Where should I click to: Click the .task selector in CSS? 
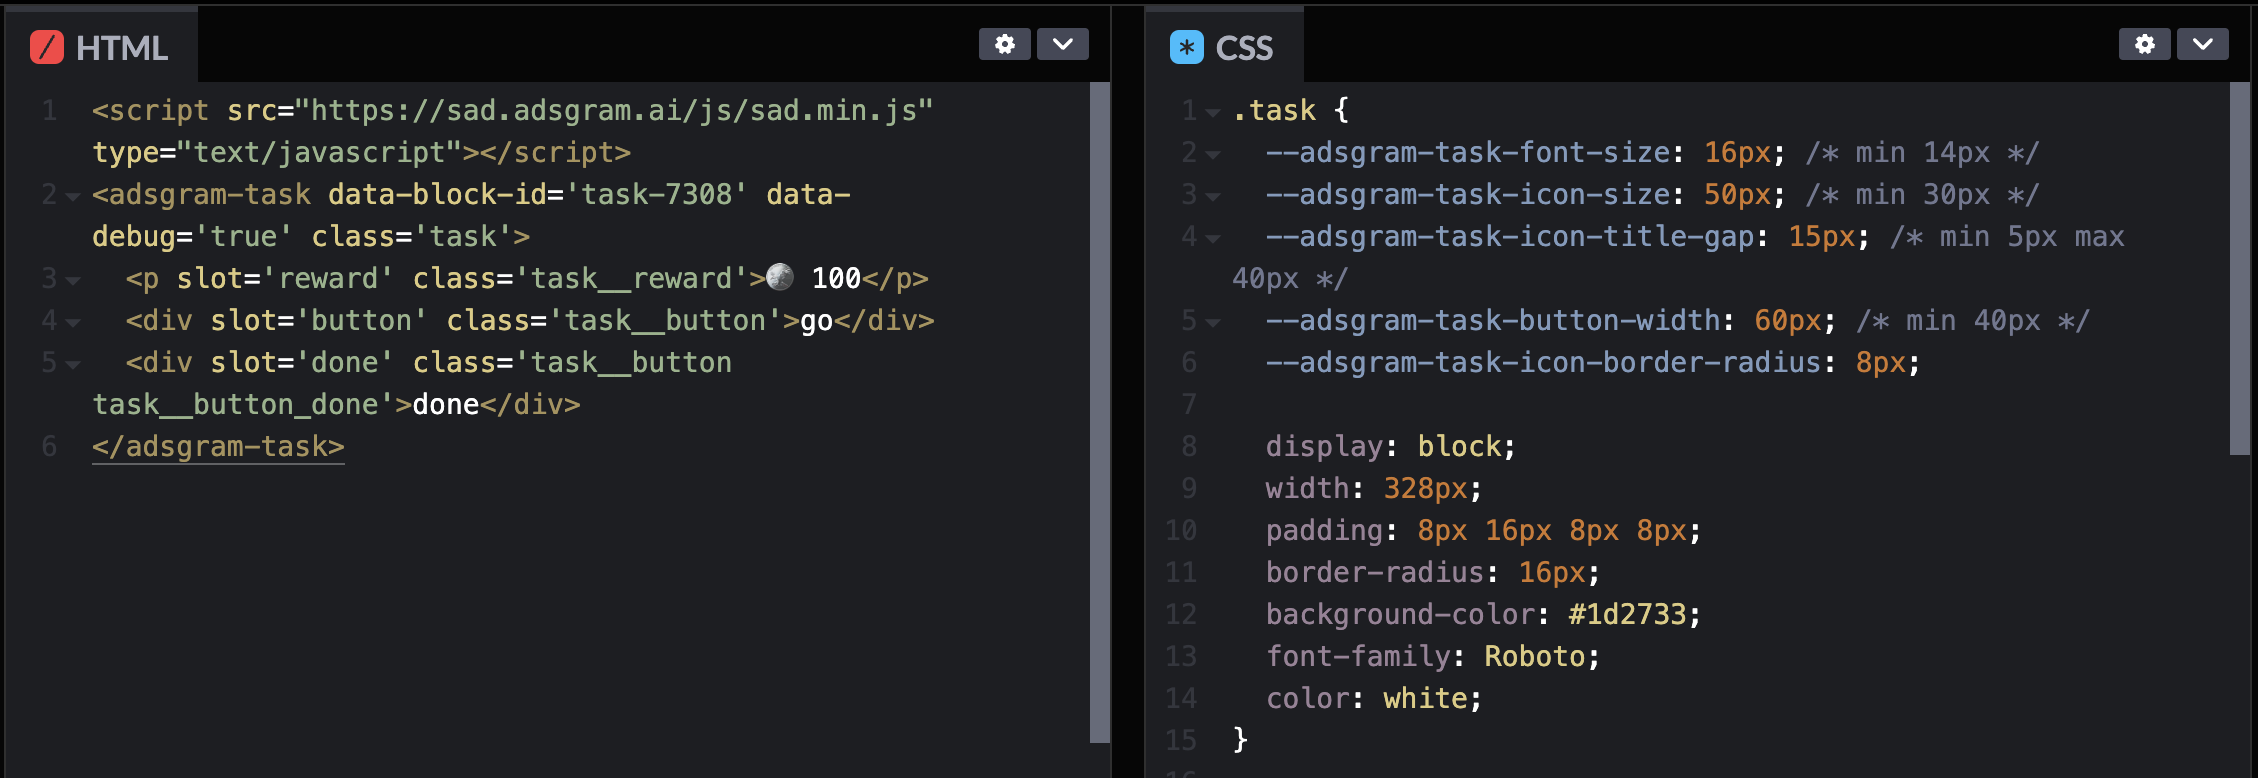click(x=1274, y=110)
